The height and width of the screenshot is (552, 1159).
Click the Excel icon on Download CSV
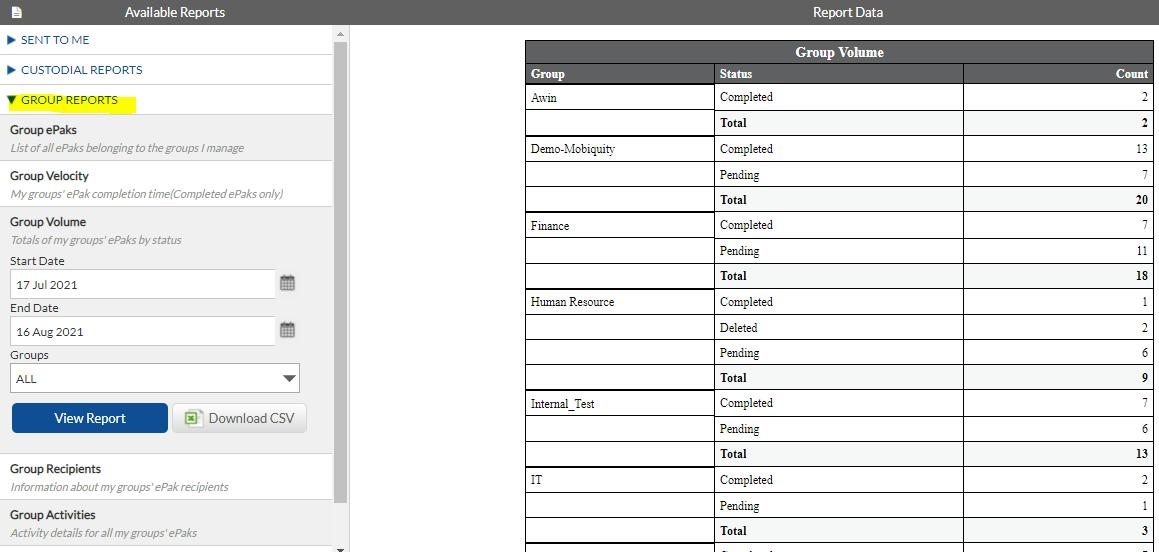pos(193,418)
